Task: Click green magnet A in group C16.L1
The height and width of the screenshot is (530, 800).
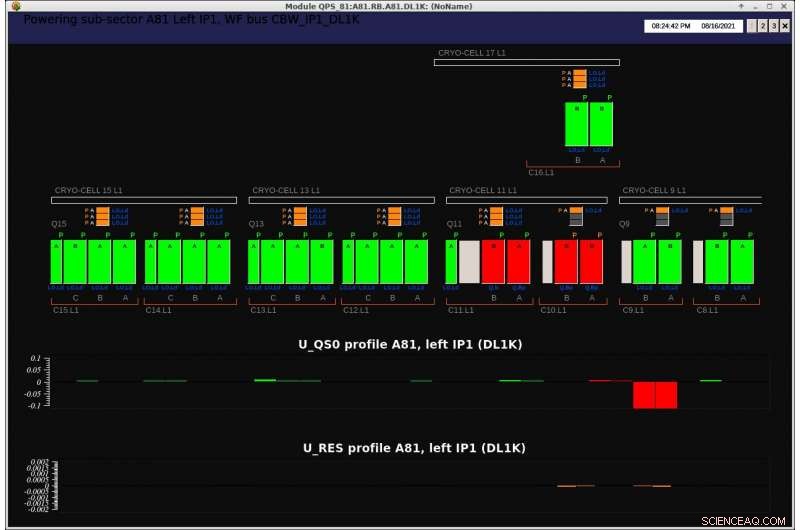Action: click(601, 124)
